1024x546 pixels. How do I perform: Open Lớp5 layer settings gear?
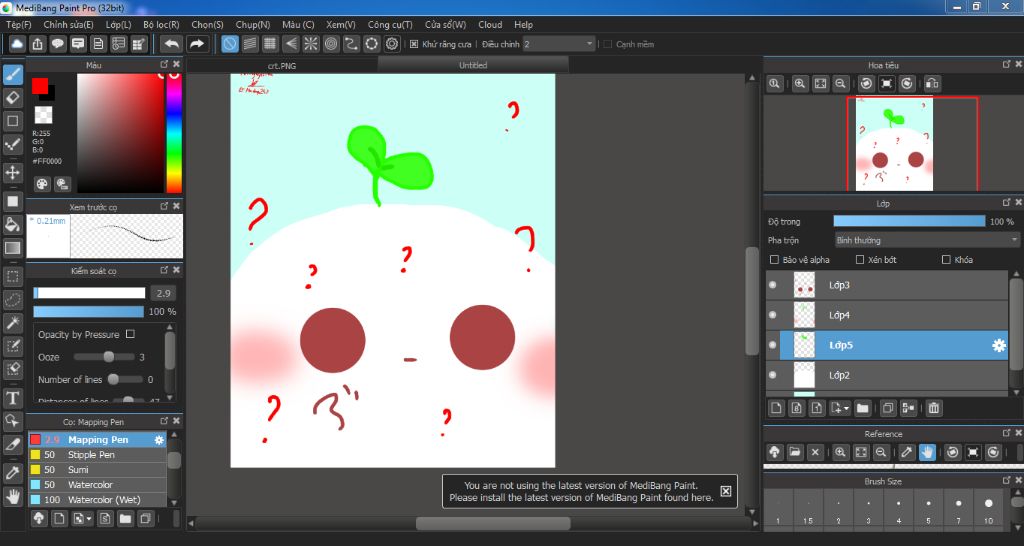(999, 345)
